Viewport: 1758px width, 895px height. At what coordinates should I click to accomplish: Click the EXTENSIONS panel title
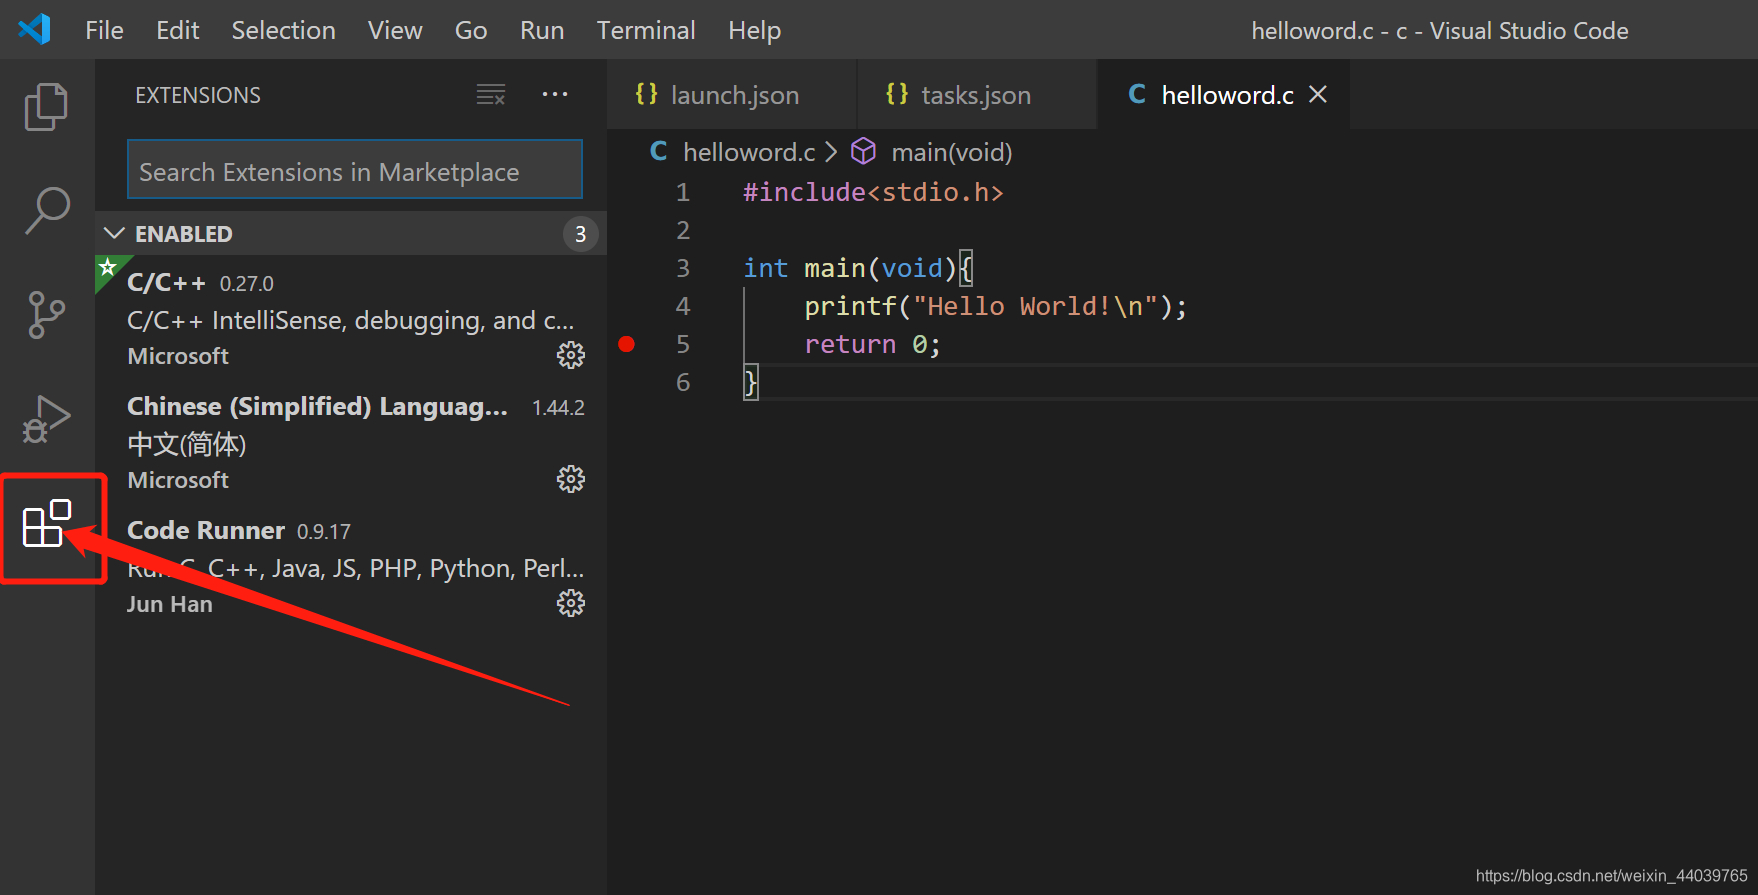pyautogui.click(x=198, y=95)
